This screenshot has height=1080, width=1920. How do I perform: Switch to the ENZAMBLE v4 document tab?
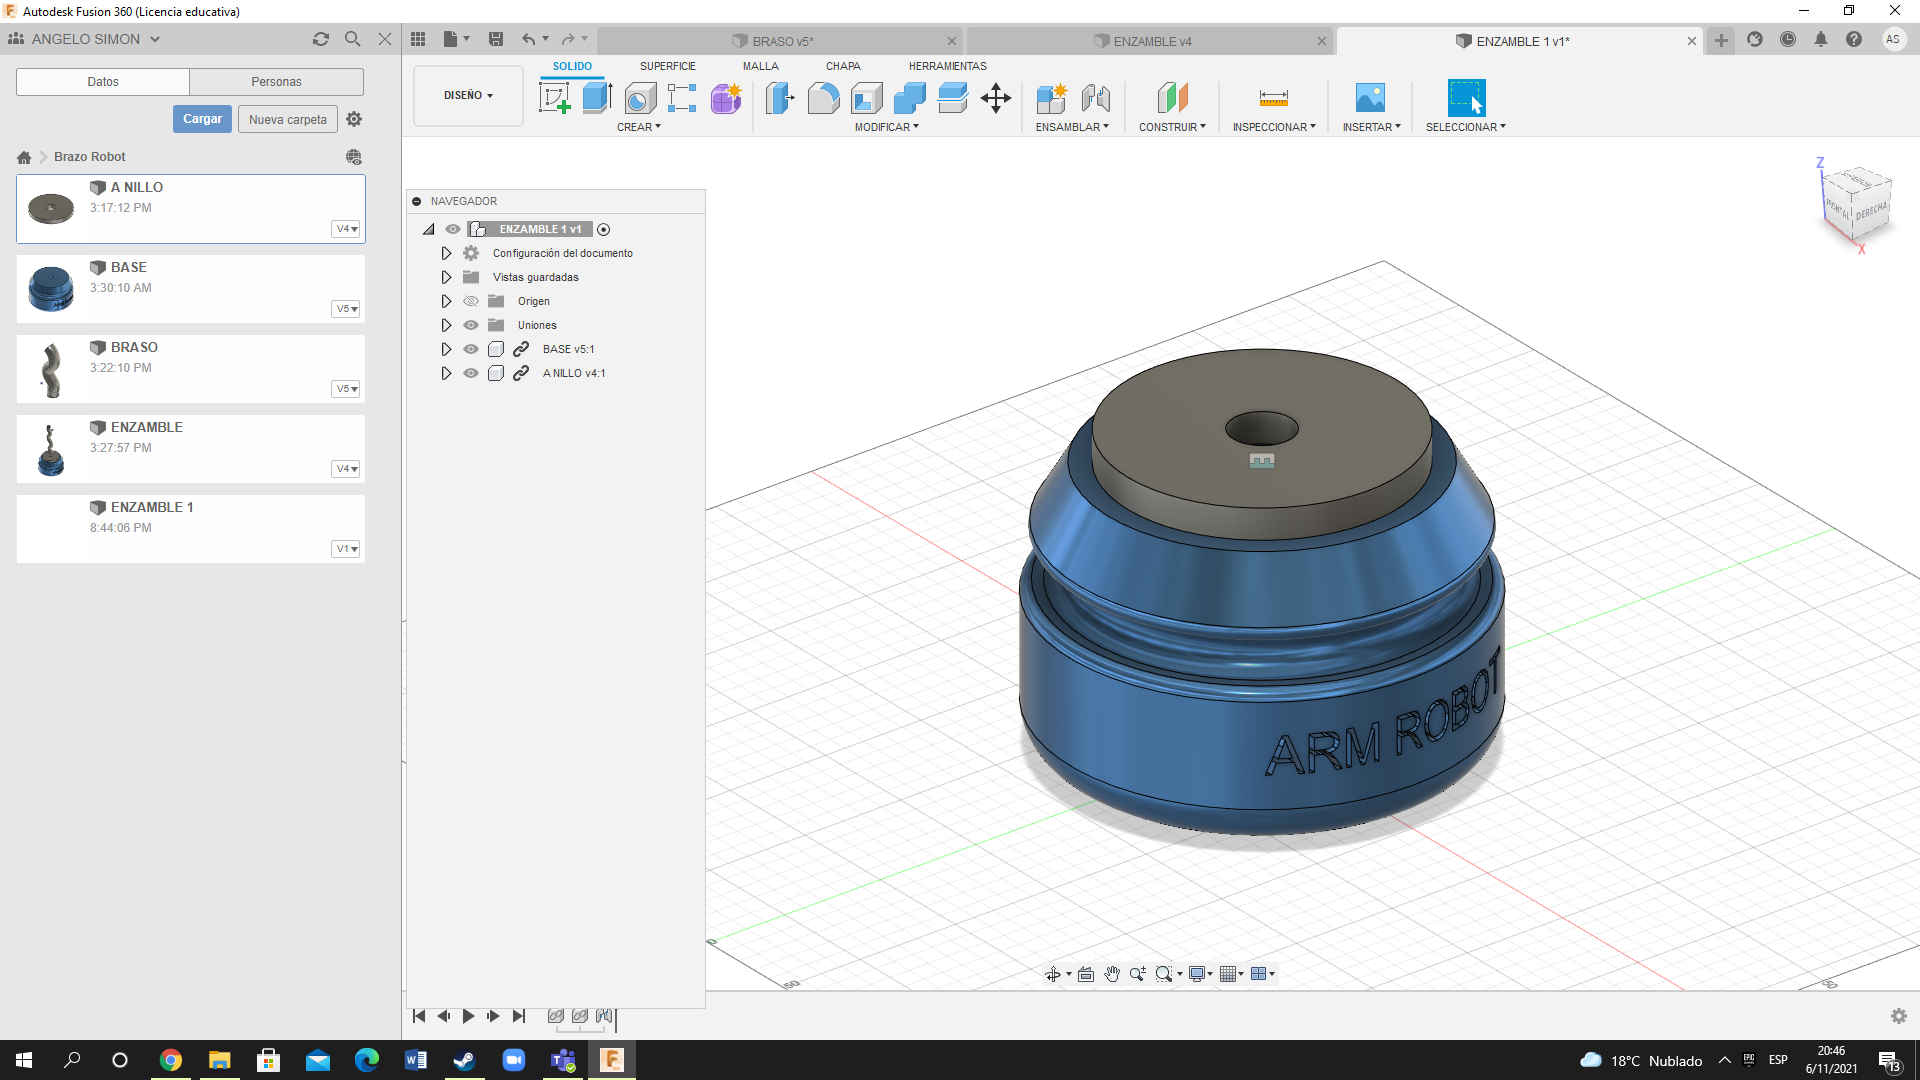(1152, 41)
